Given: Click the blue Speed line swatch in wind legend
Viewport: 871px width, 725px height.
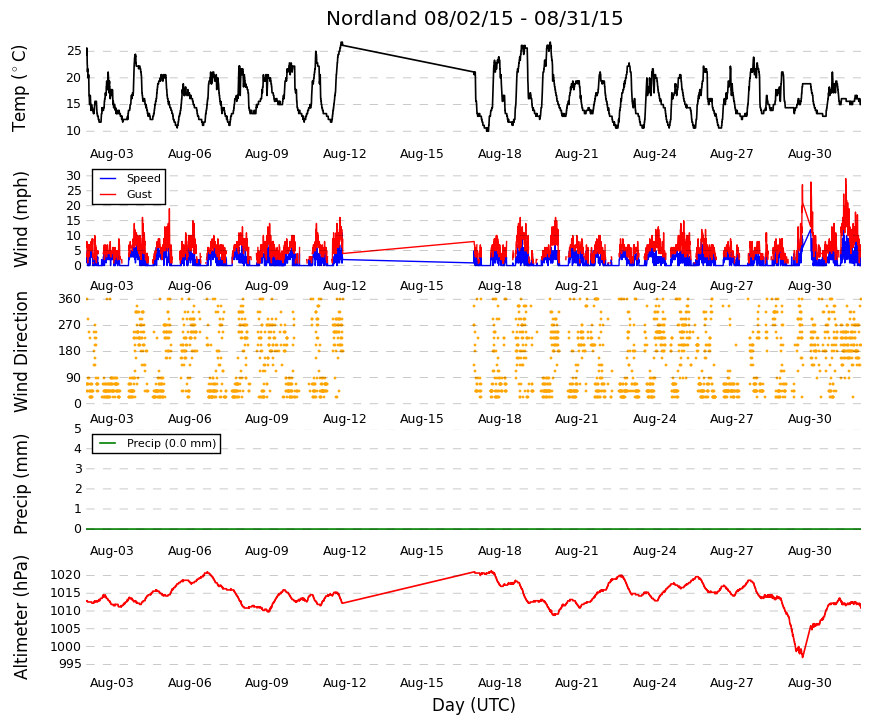Looking at the screenshot, I should [108, 178].
